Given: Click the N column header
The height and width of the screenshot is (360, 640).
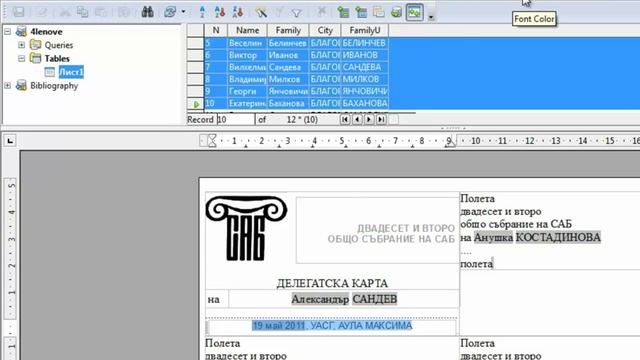Looking at the screenshot, I should tap(216, 30).
